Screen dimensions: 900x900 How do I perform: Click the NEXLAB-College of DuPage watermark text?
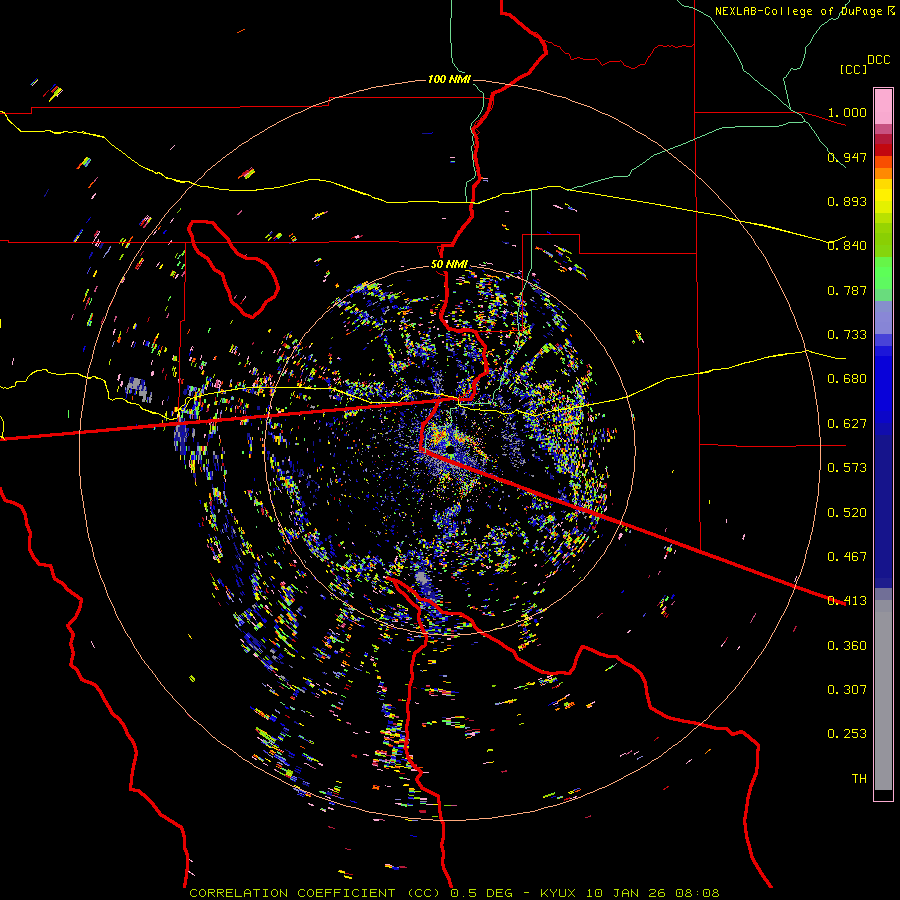[x=805, y=11]
